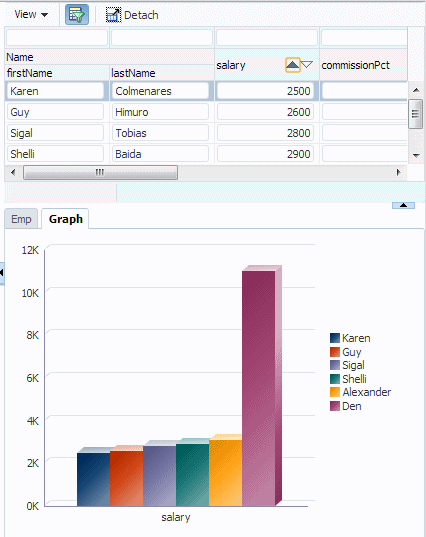Screen dimensions: 426x537
Task: Click the horizontal scrollbar thumb
Action: [100, 172]
